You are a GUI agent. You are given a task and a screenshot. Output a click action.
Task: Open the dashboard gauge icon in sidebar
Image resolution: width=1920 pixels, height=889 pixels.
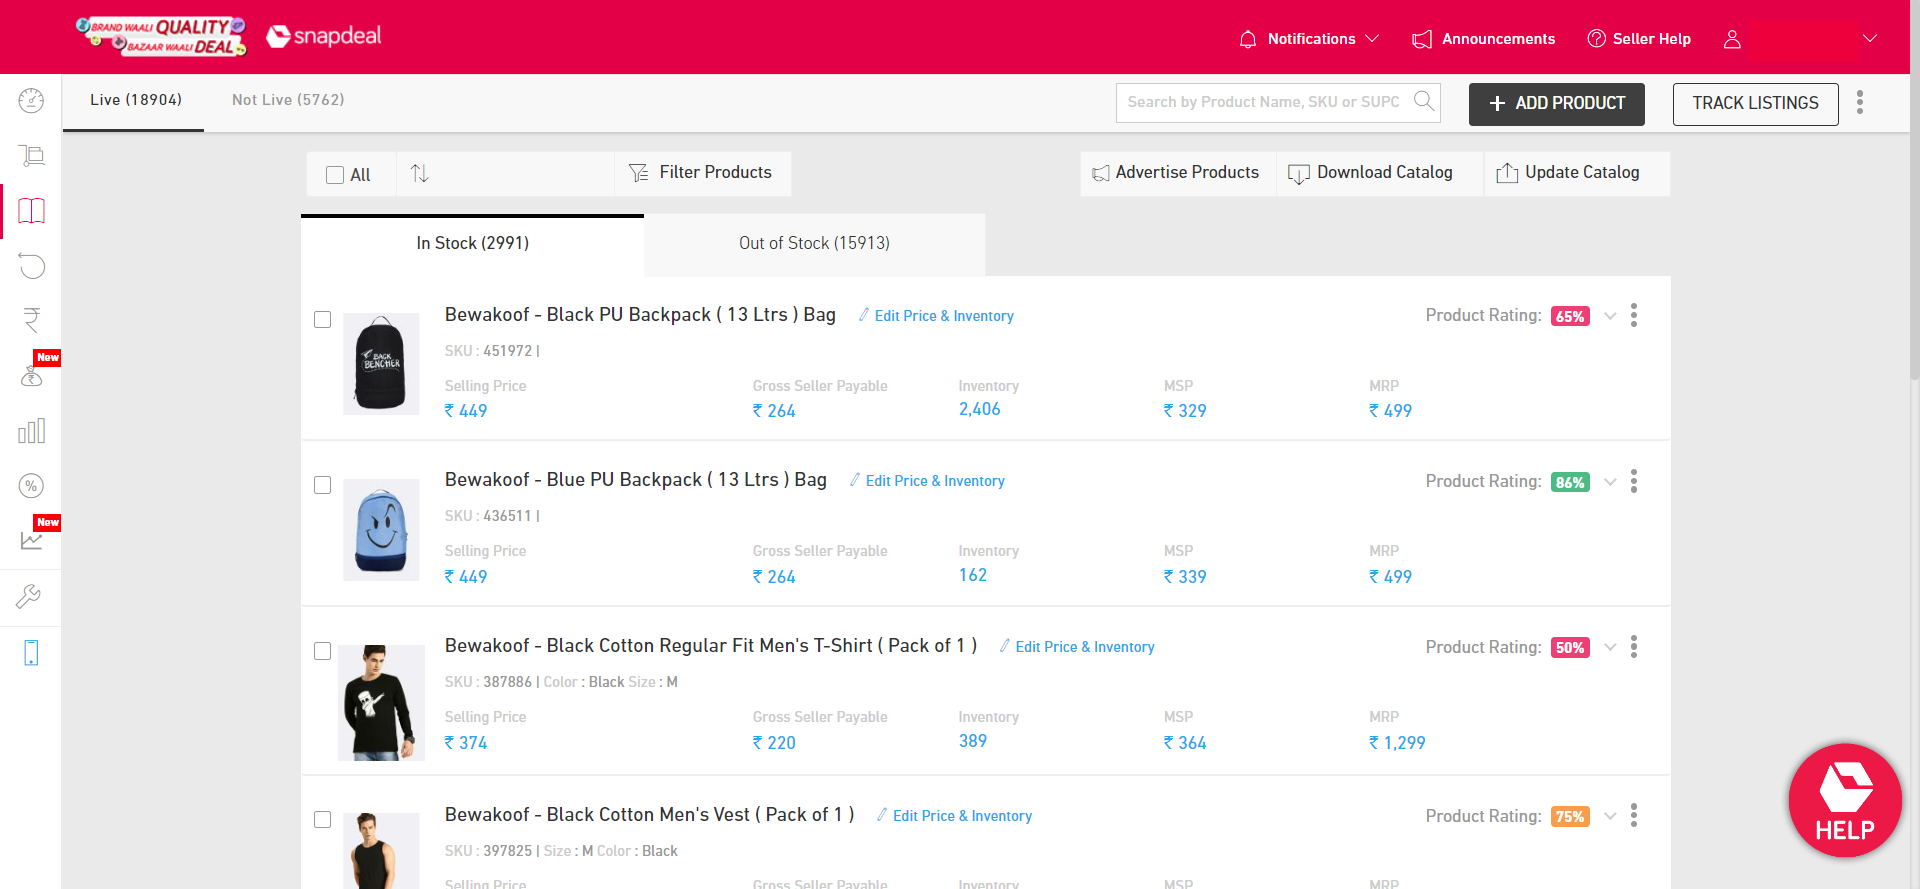[31, 101]
